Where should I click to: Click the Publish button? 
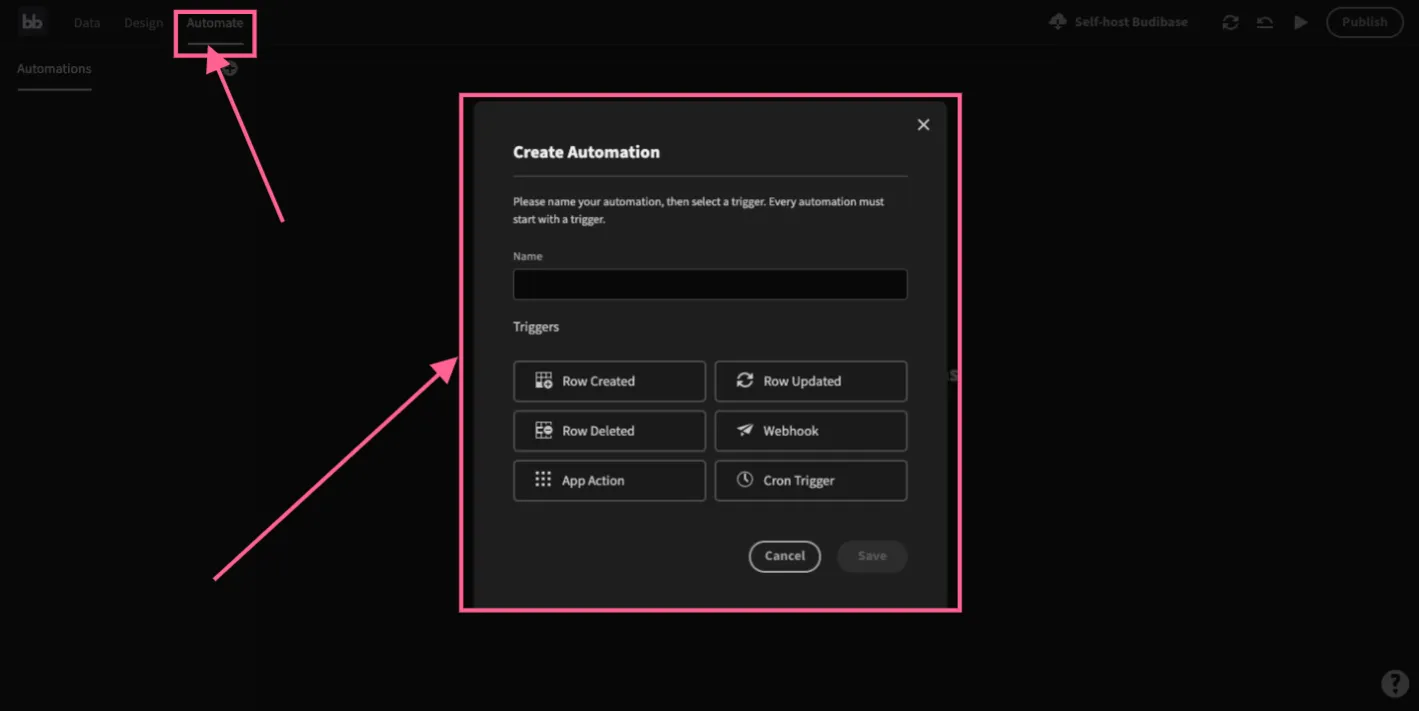coord(1365,22)
